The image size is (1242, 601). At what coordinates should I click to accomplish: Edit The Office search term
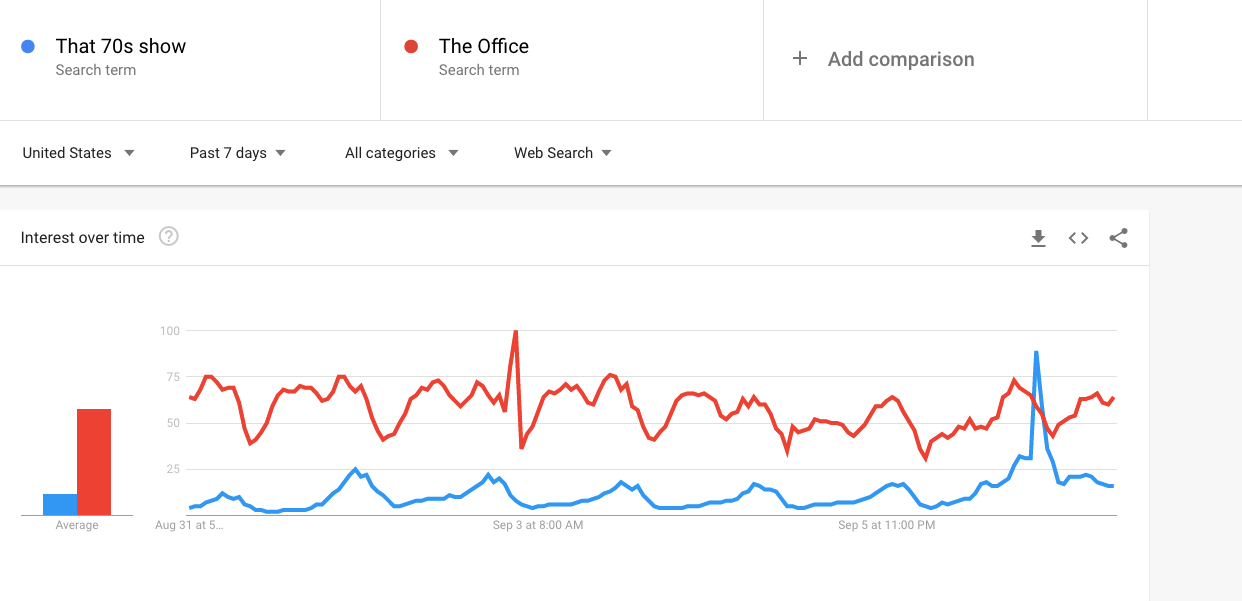[572, 58]
